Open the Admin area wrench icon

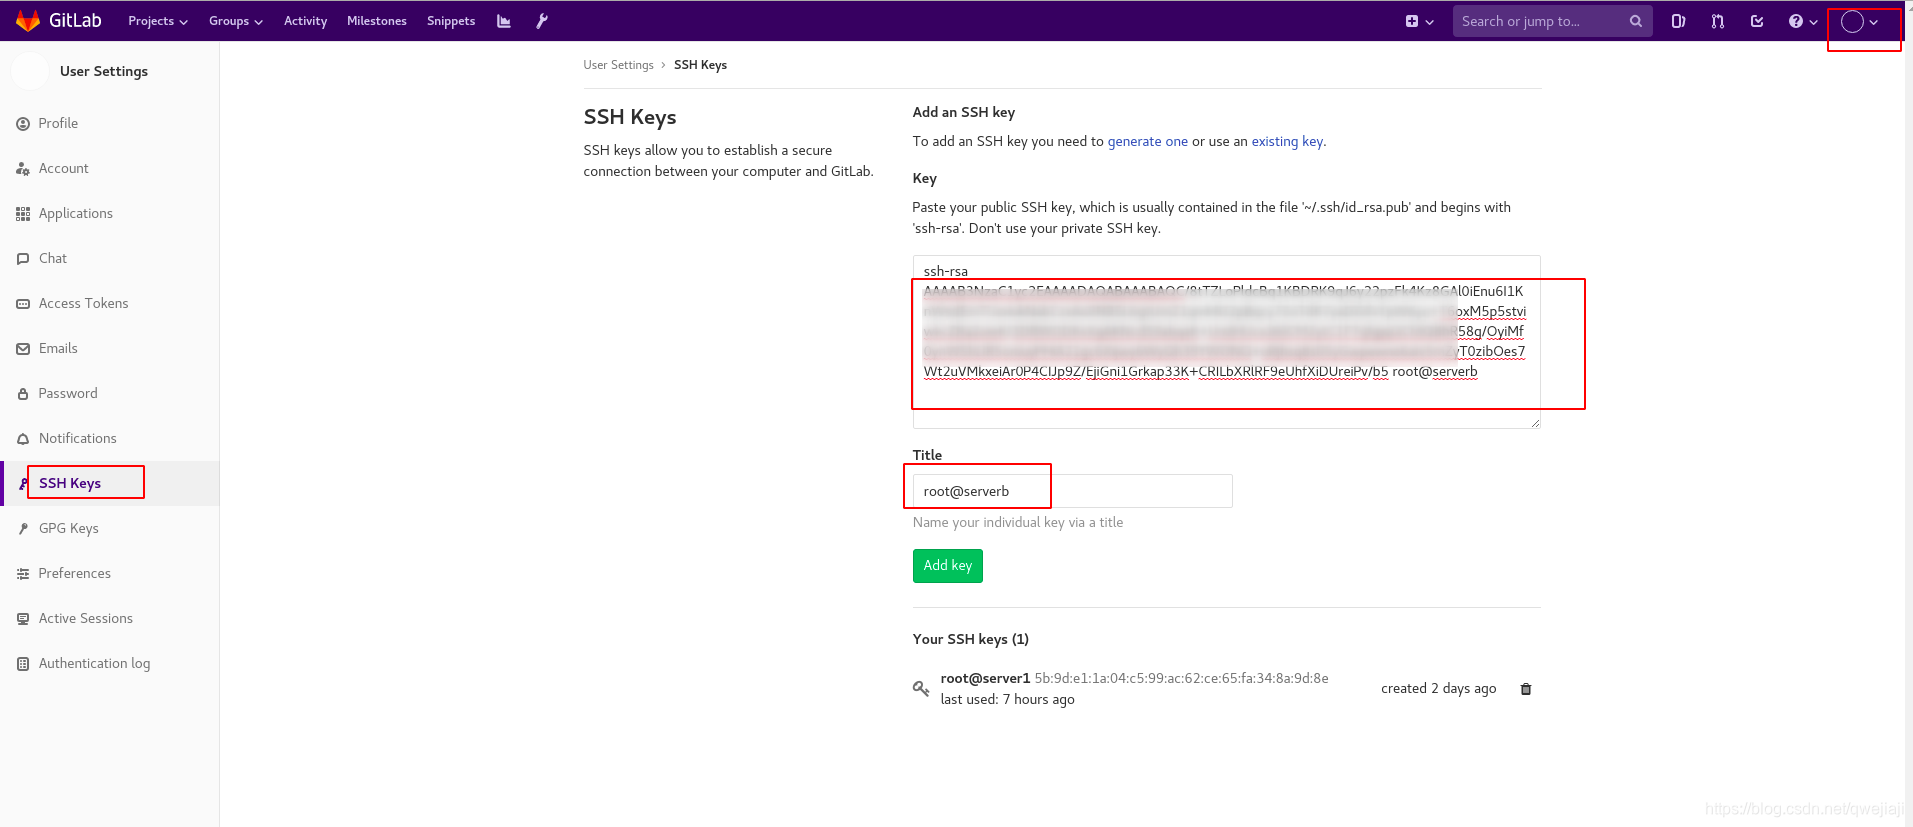click(542, 21)
